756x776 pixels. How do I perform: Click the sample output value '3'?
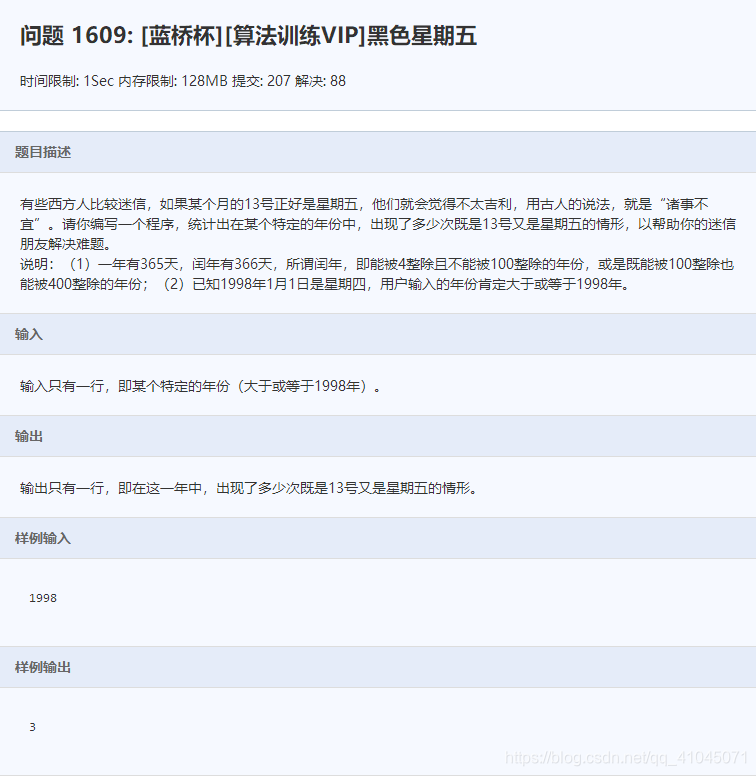(33, 727)
